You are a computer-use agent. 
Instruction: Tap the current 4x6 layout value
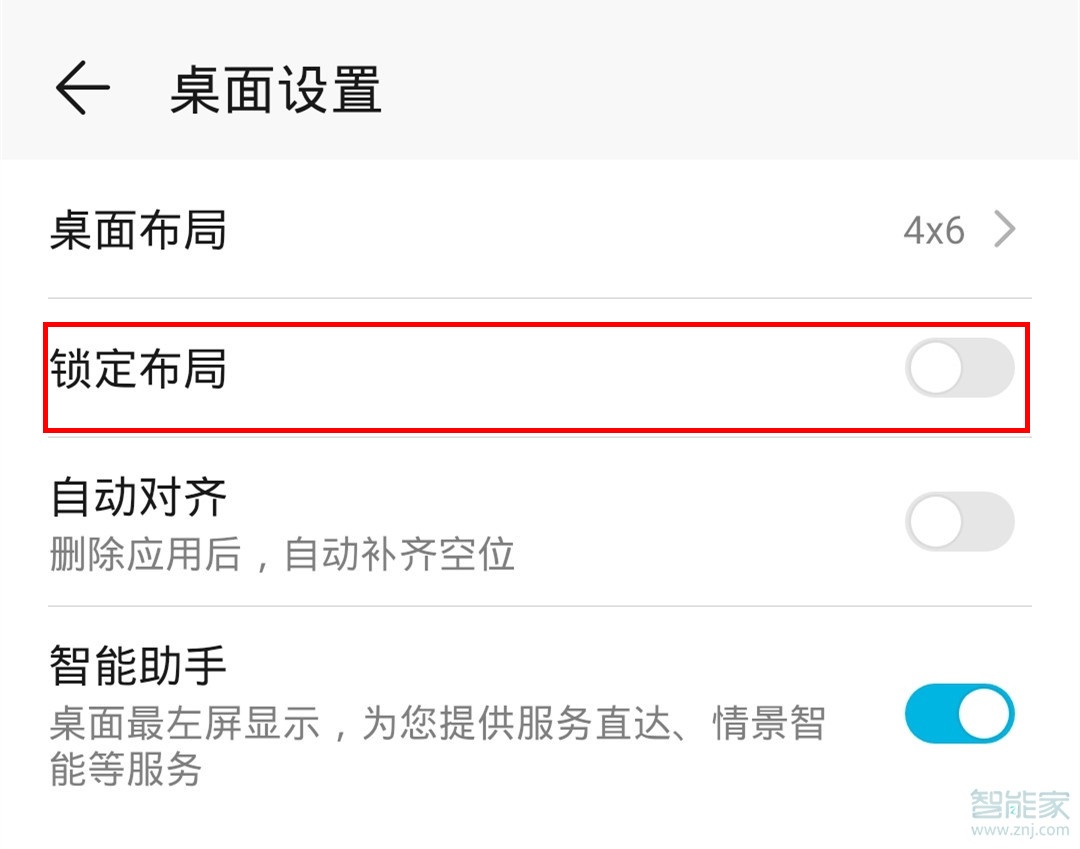[932, 230]
